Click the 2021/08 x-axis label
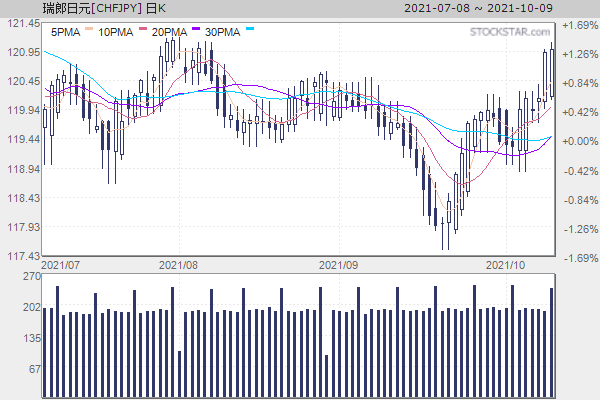The width and height of the screenshot is (600, 400). point(180,265)
